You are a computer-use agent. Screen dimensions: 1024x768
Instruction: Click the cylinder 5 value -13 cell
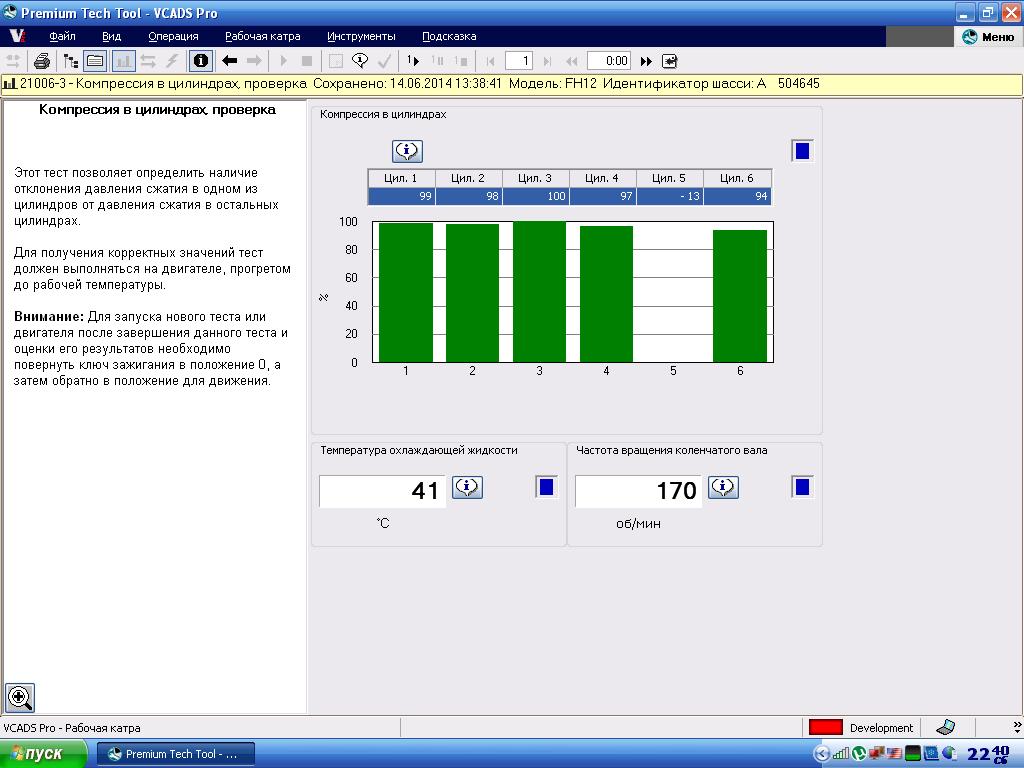pos(669,197)
